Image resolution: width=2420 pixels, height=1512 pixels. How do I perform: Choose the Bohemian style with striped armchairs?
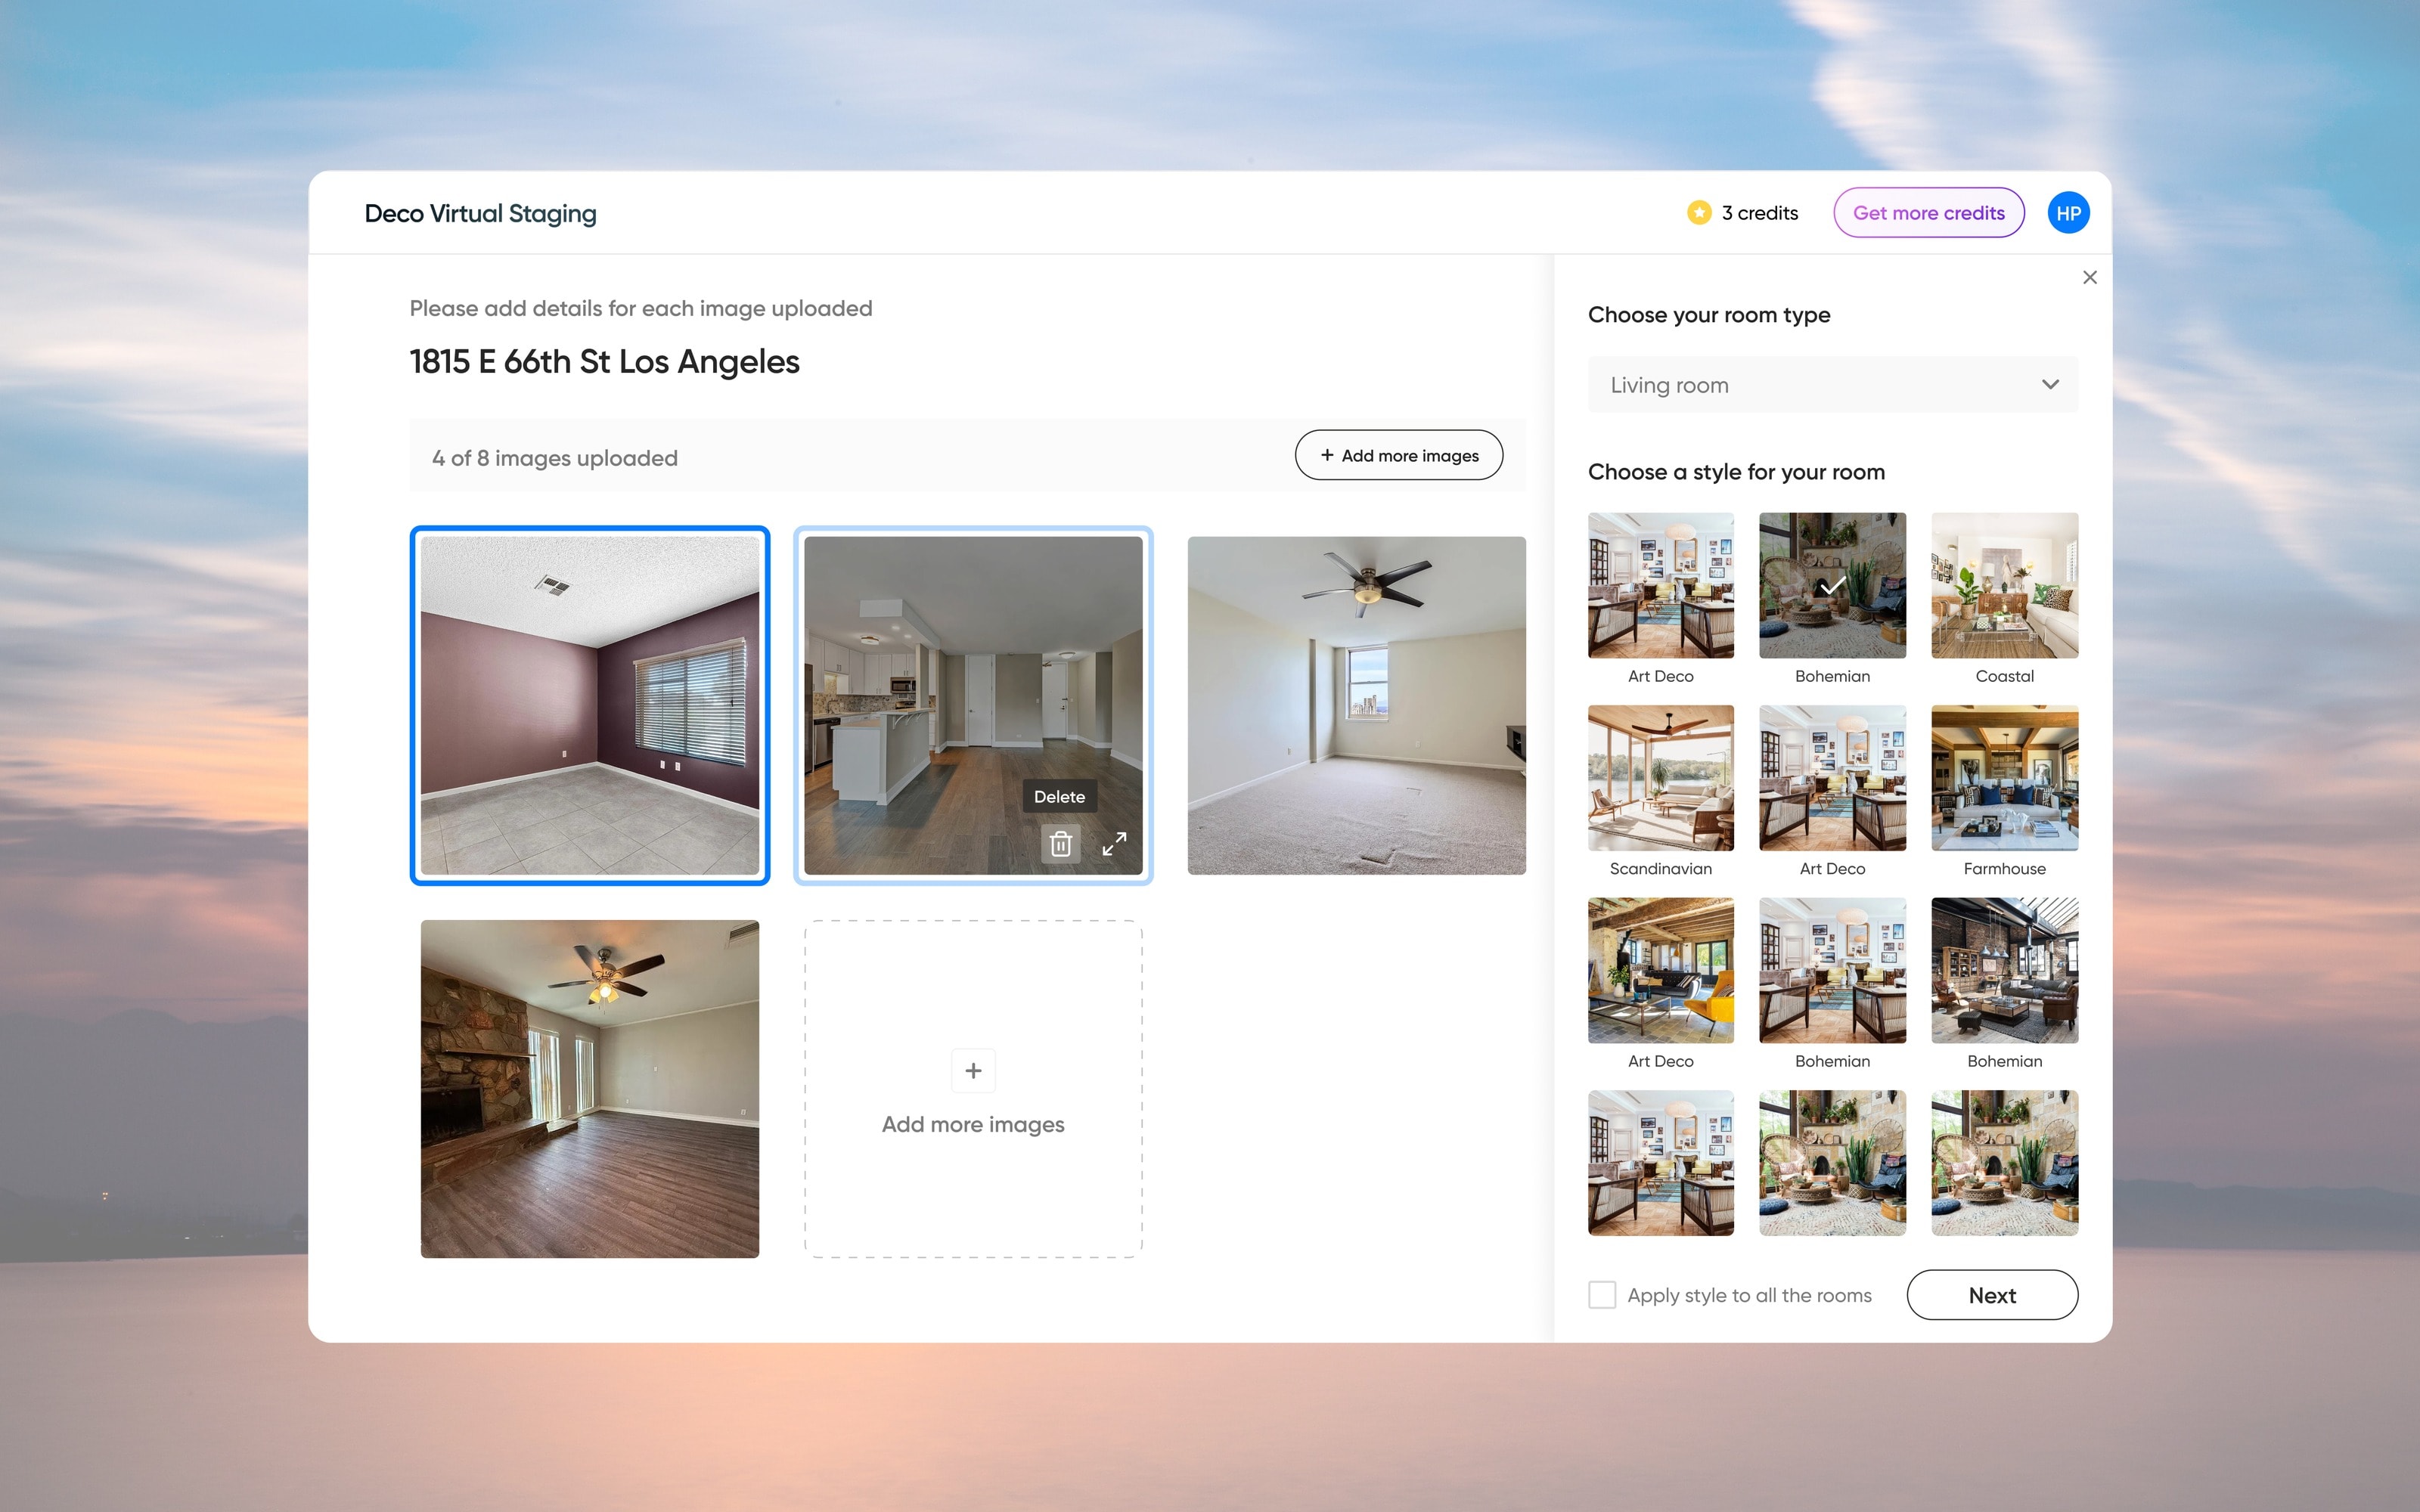(1832, 971)
